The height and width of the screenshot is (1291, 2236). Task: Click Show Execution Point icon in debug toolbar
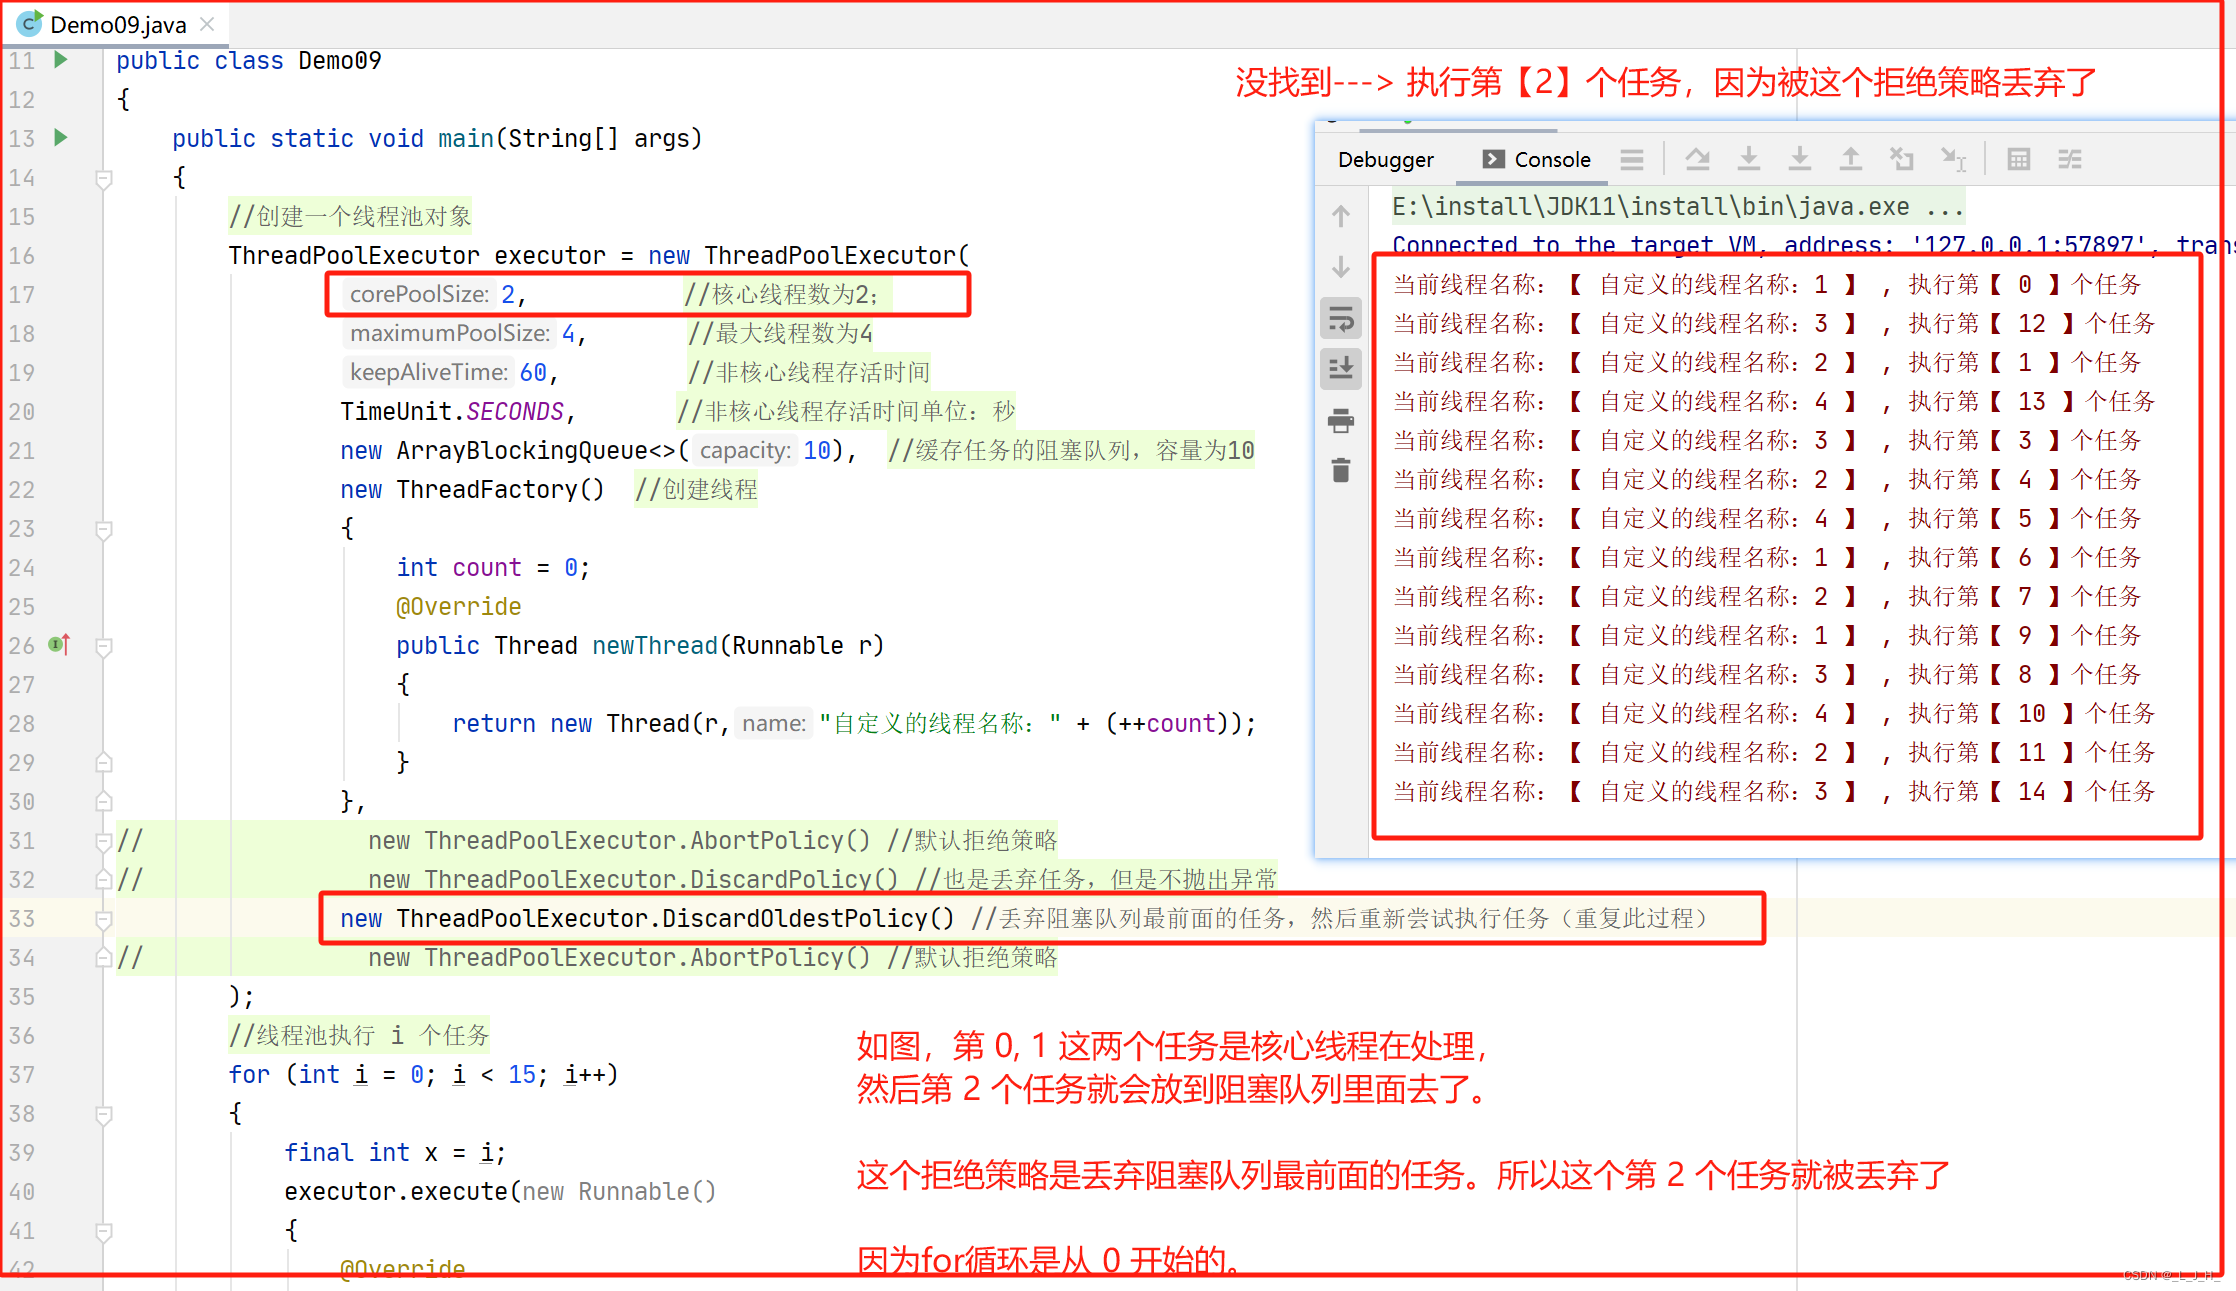point(1632,159)
